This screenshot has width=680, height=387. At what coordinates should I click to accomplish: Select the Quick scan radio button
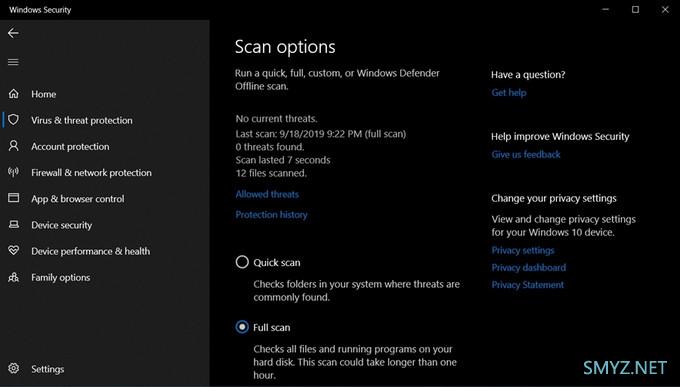(x=242, y=262)
